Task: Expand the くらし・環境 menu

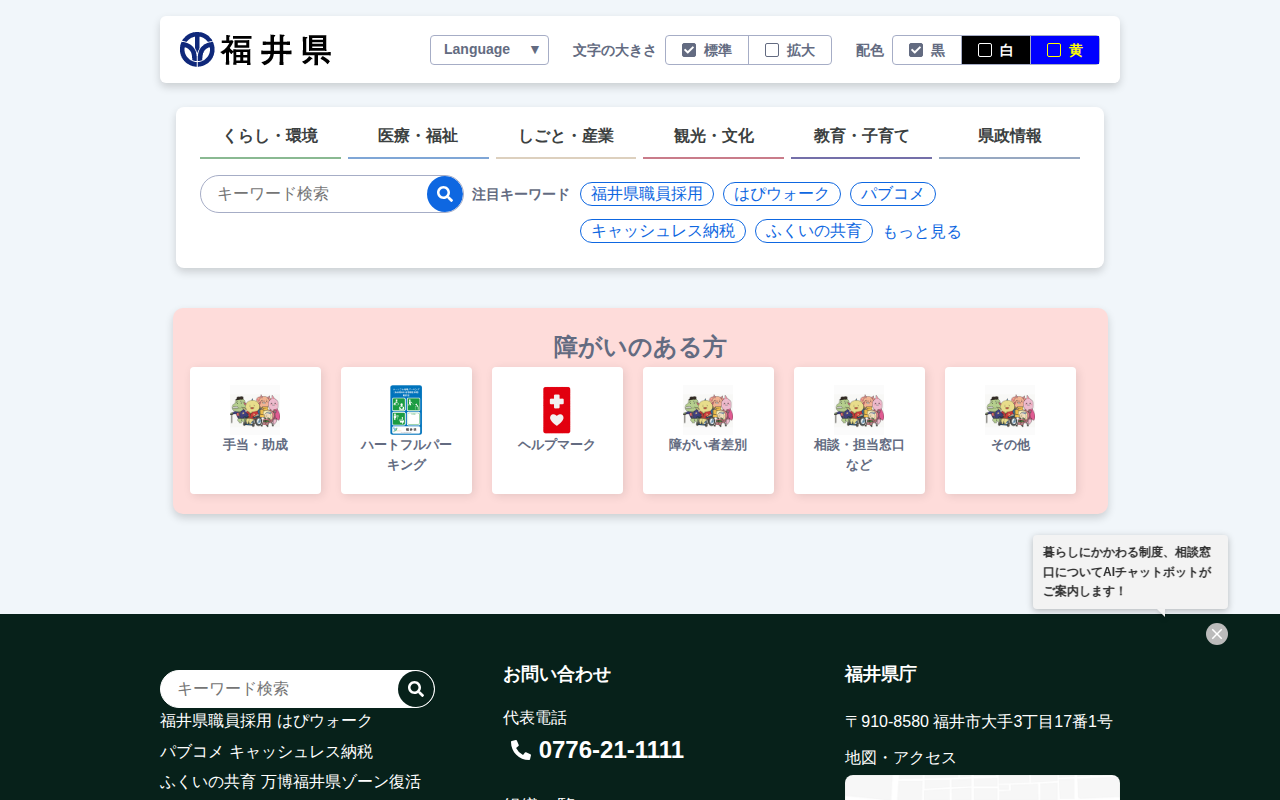Action: [270, 136]
